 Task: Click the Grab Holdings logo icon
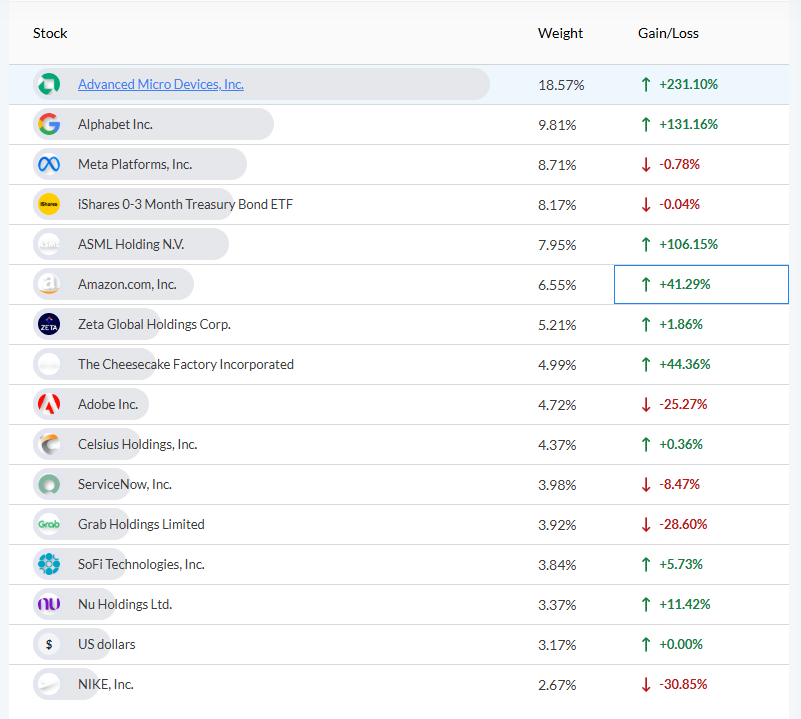pyautogui.click(x=49, y=524)
